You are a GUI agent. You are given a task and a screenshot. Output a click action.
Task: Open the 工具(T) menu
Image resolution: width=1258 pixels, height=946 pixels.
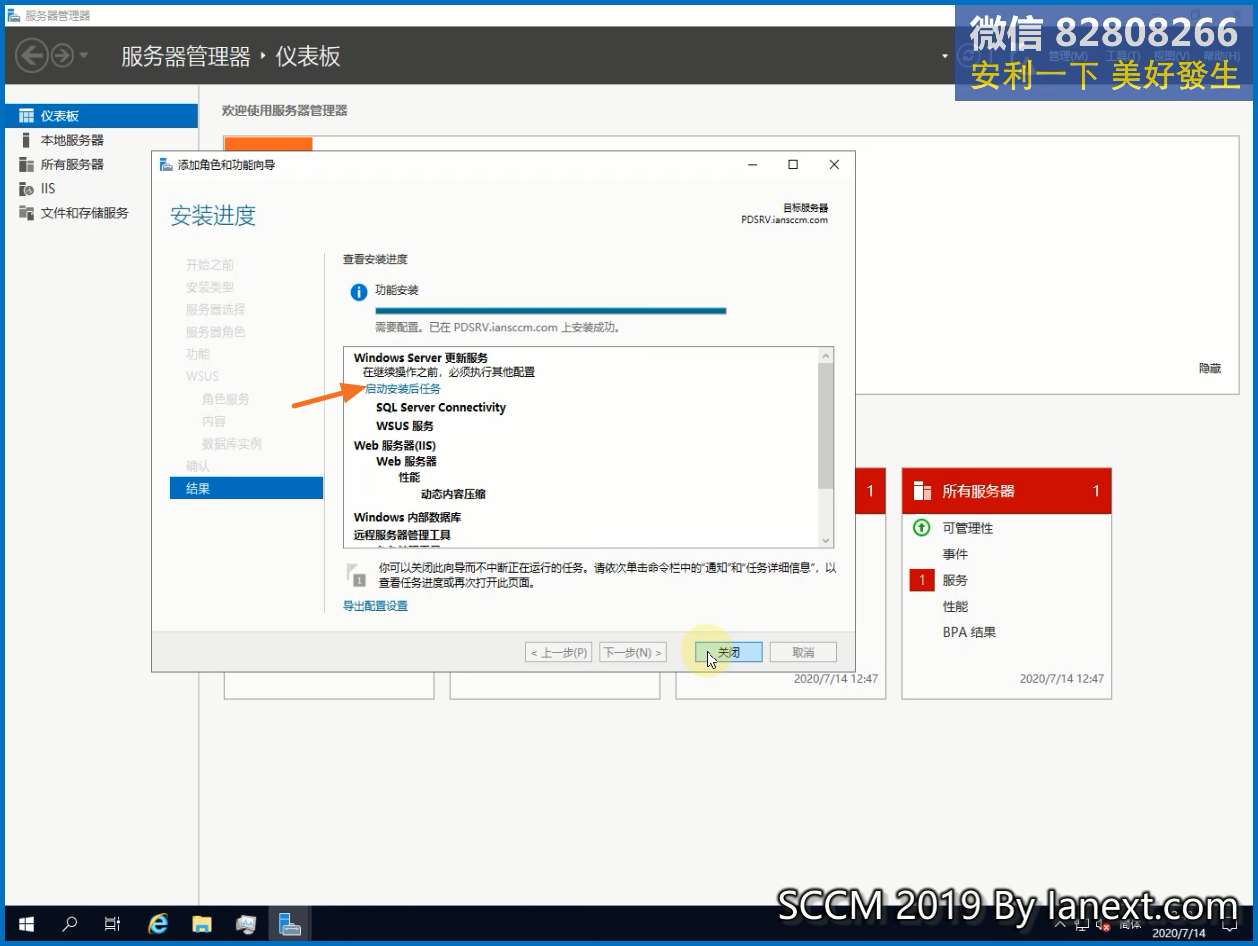pyautogui.click(x=1122, y=56)
